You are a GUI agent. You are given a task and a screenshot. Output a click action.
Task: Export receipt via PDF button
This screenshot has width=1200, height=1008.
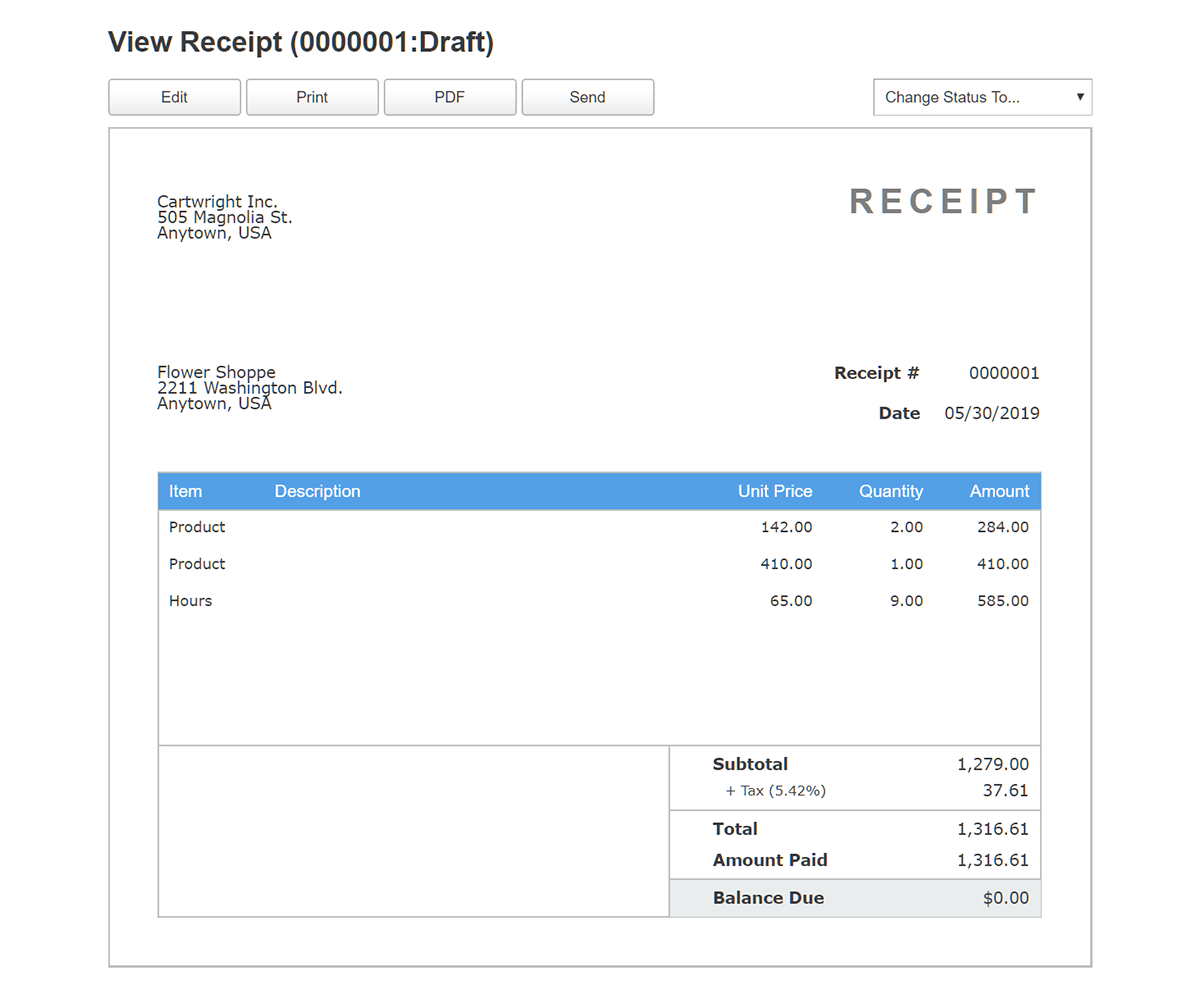point(450,97)
